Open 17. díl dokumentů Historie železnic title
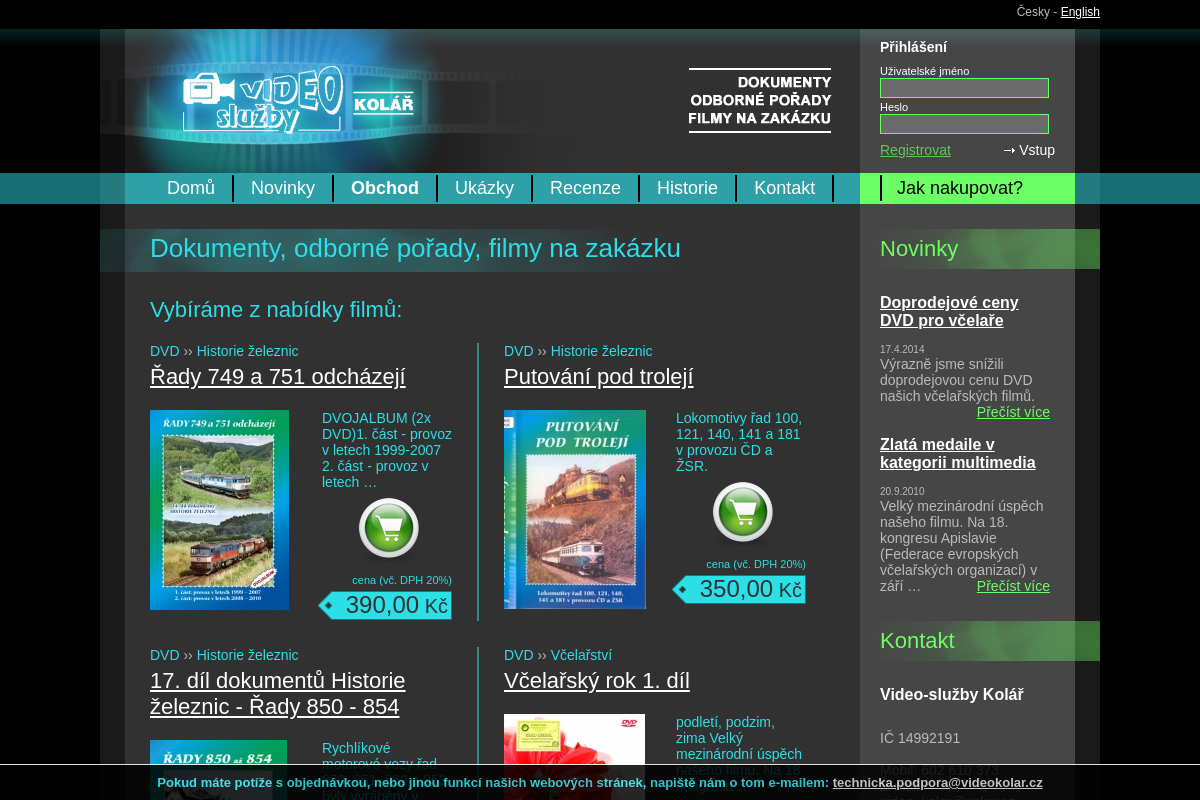Viewport: 1200px width, 800px height. pos(278,694)
